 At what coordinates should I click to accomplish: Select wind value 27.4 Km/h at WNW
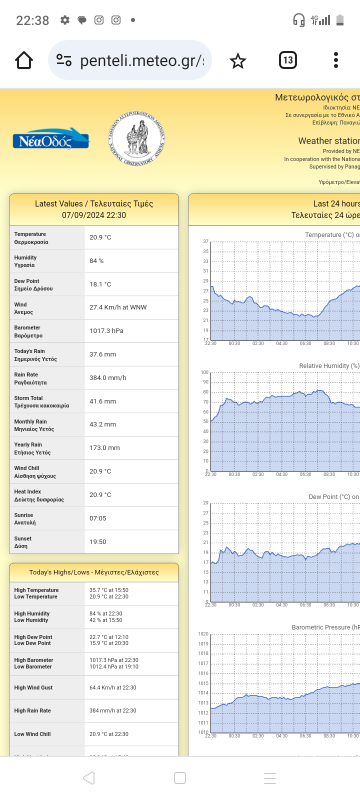point(119,308)
